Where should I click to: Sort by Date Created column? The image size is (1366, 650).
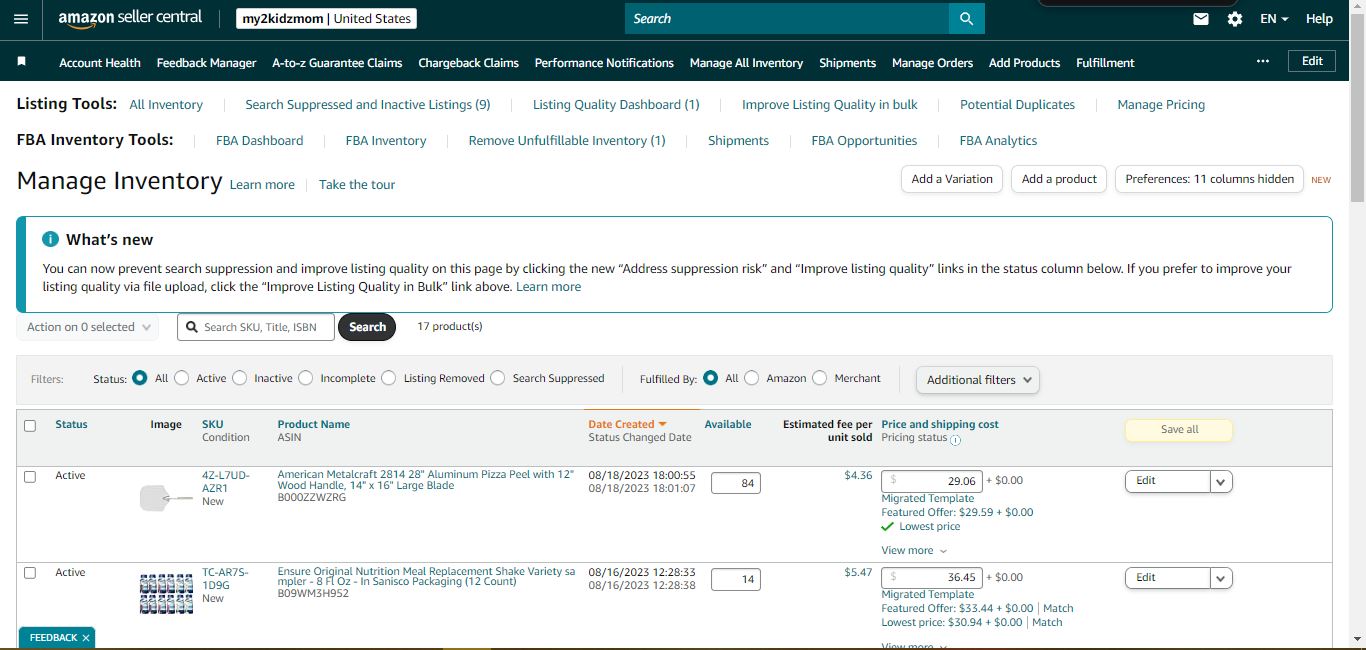click(627, 424)
